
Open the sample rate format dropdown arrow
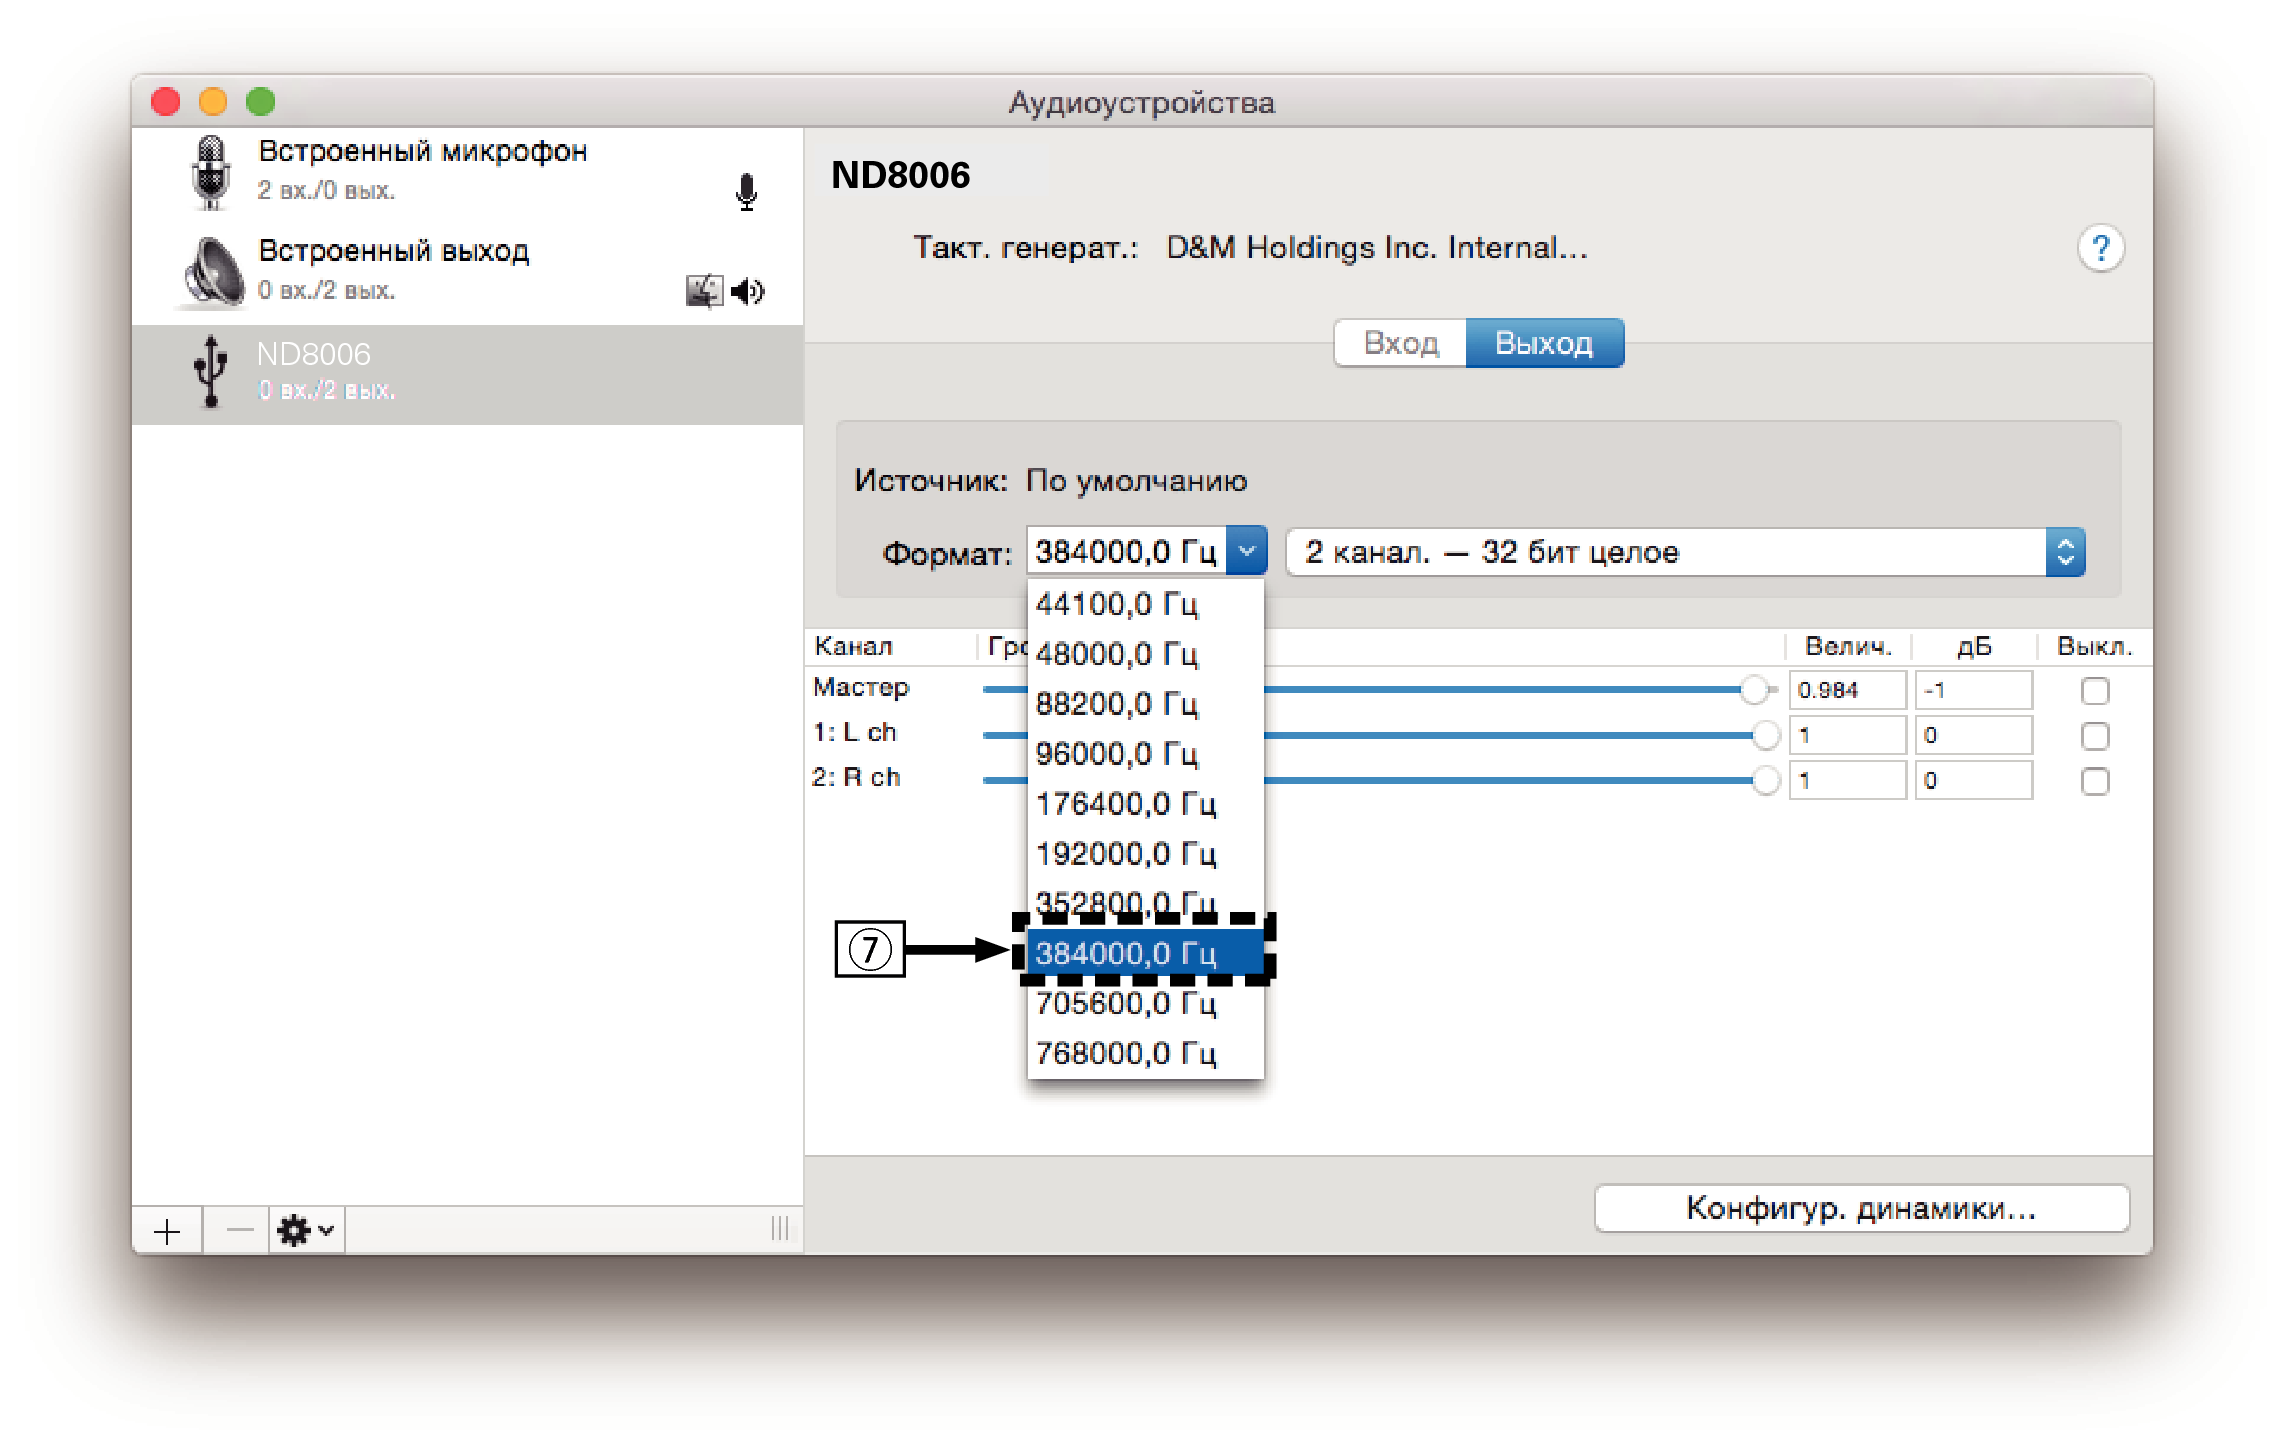(1246, 551)
